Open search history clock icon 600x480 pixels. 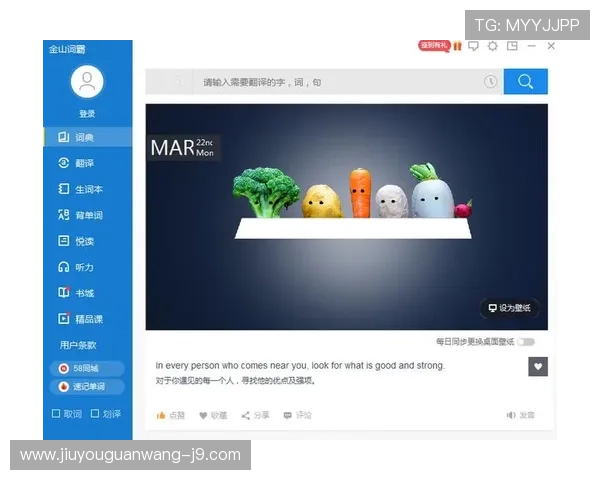point(491,82)
